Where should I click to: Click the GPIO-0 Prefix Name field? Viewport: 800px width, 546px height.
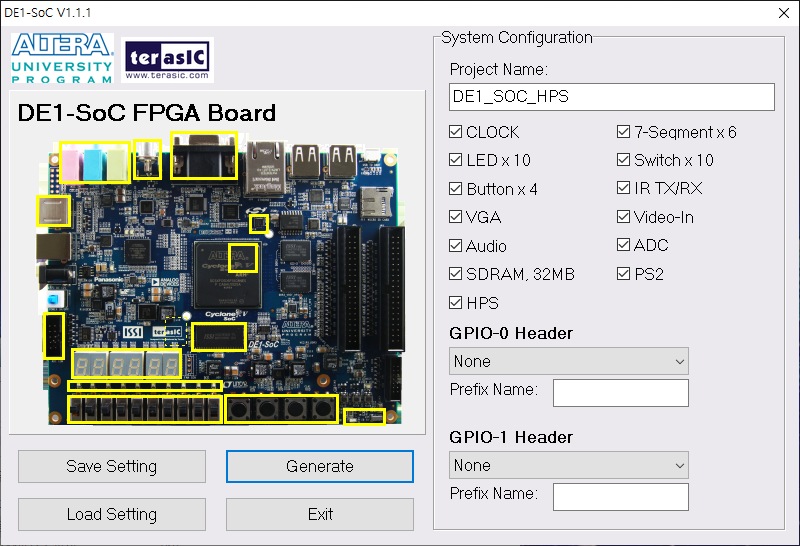coord(621,393)
